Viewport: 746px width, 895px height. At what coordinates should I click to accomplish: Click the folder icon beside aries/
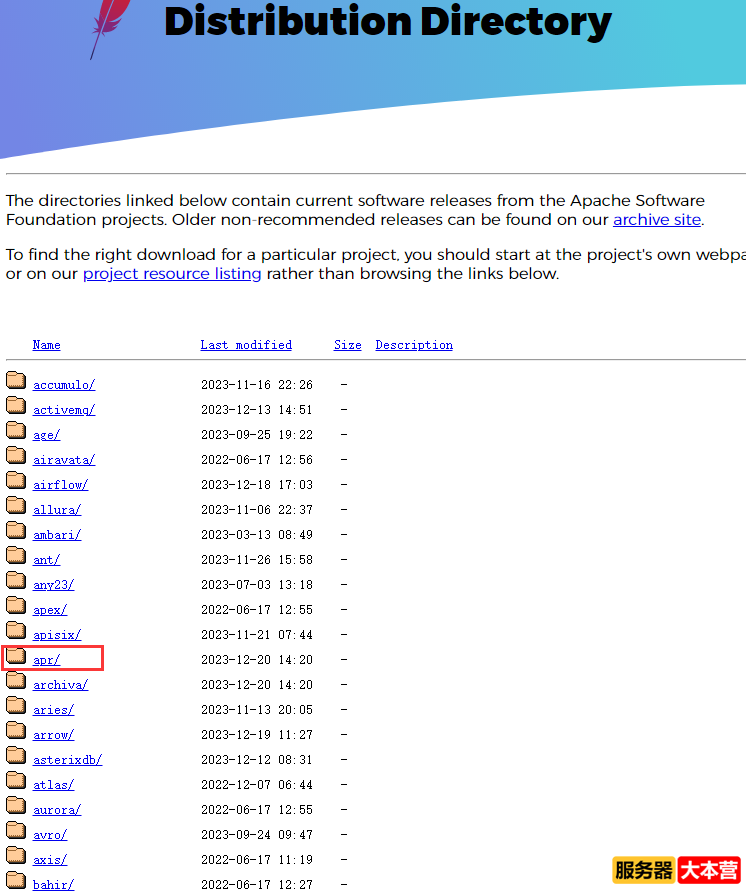coord(16,705)
